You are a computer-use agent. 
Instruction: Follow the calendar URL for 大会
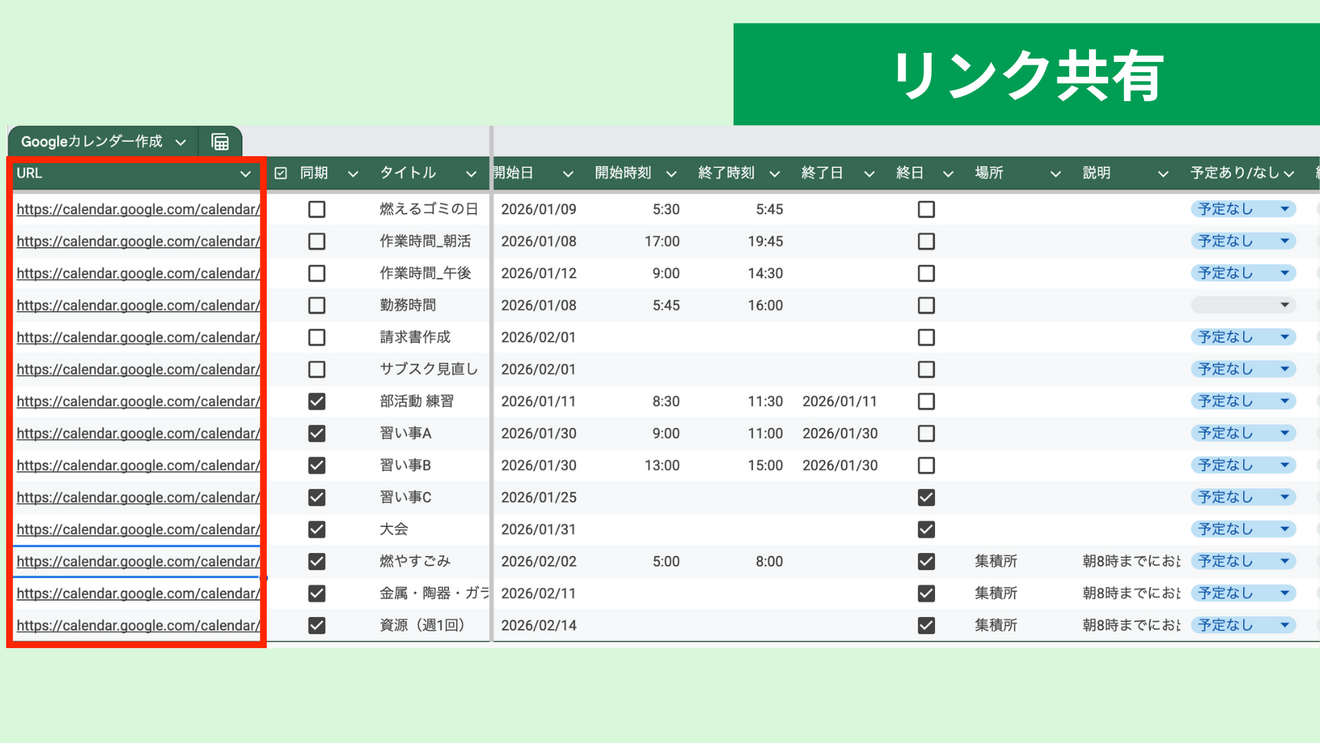pos(138,529)
